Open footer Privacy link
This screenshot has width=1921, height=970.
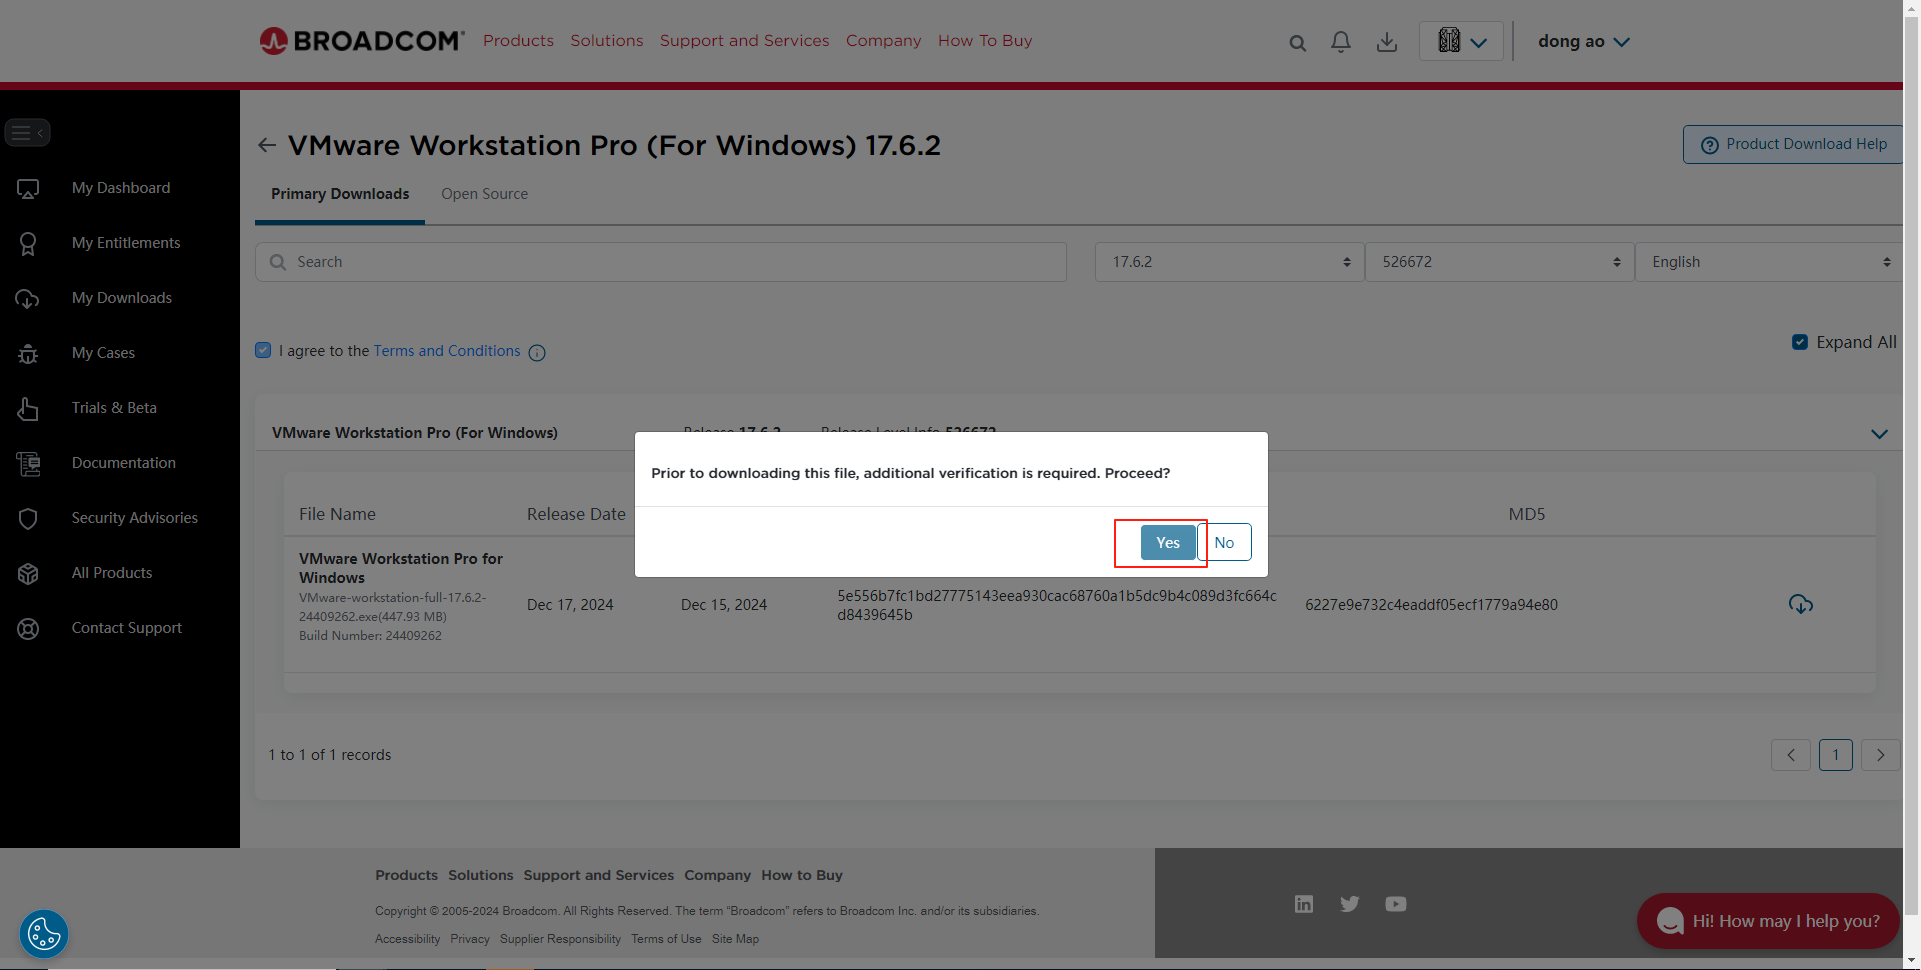point(470,939)
